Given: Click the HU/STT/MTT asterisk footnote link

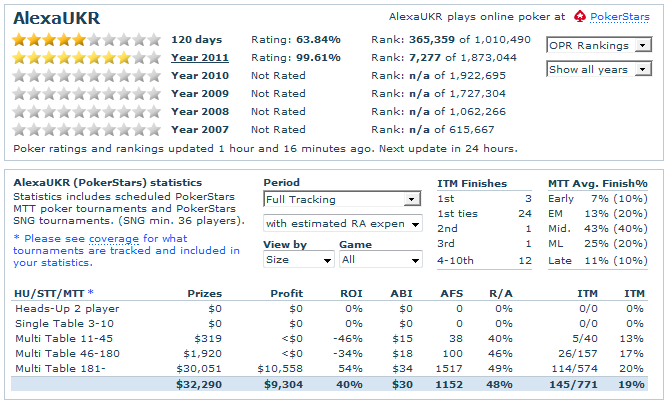Looking at the screenshot, I should (91, 293).
